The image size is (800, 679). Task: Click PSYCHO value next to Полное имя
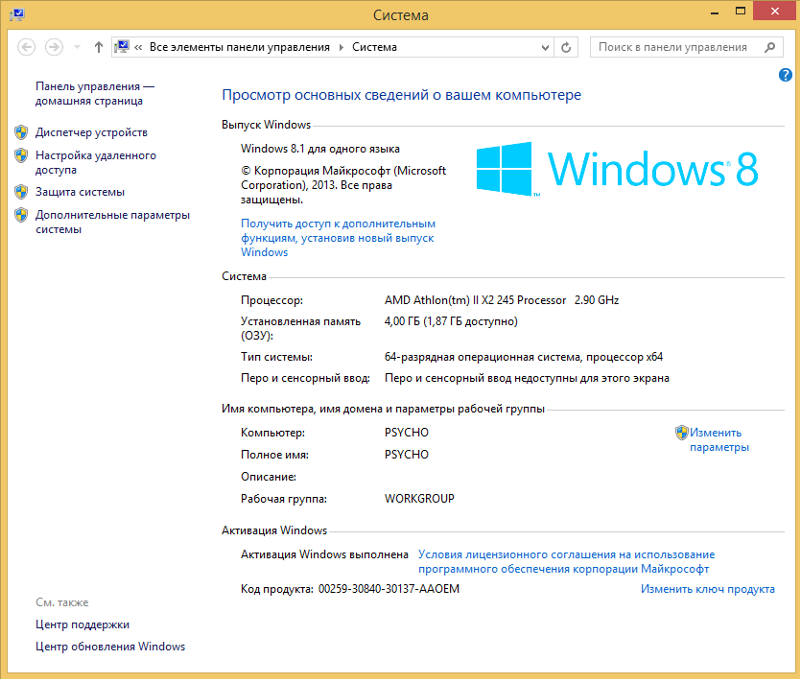click(x=407, y=455)
